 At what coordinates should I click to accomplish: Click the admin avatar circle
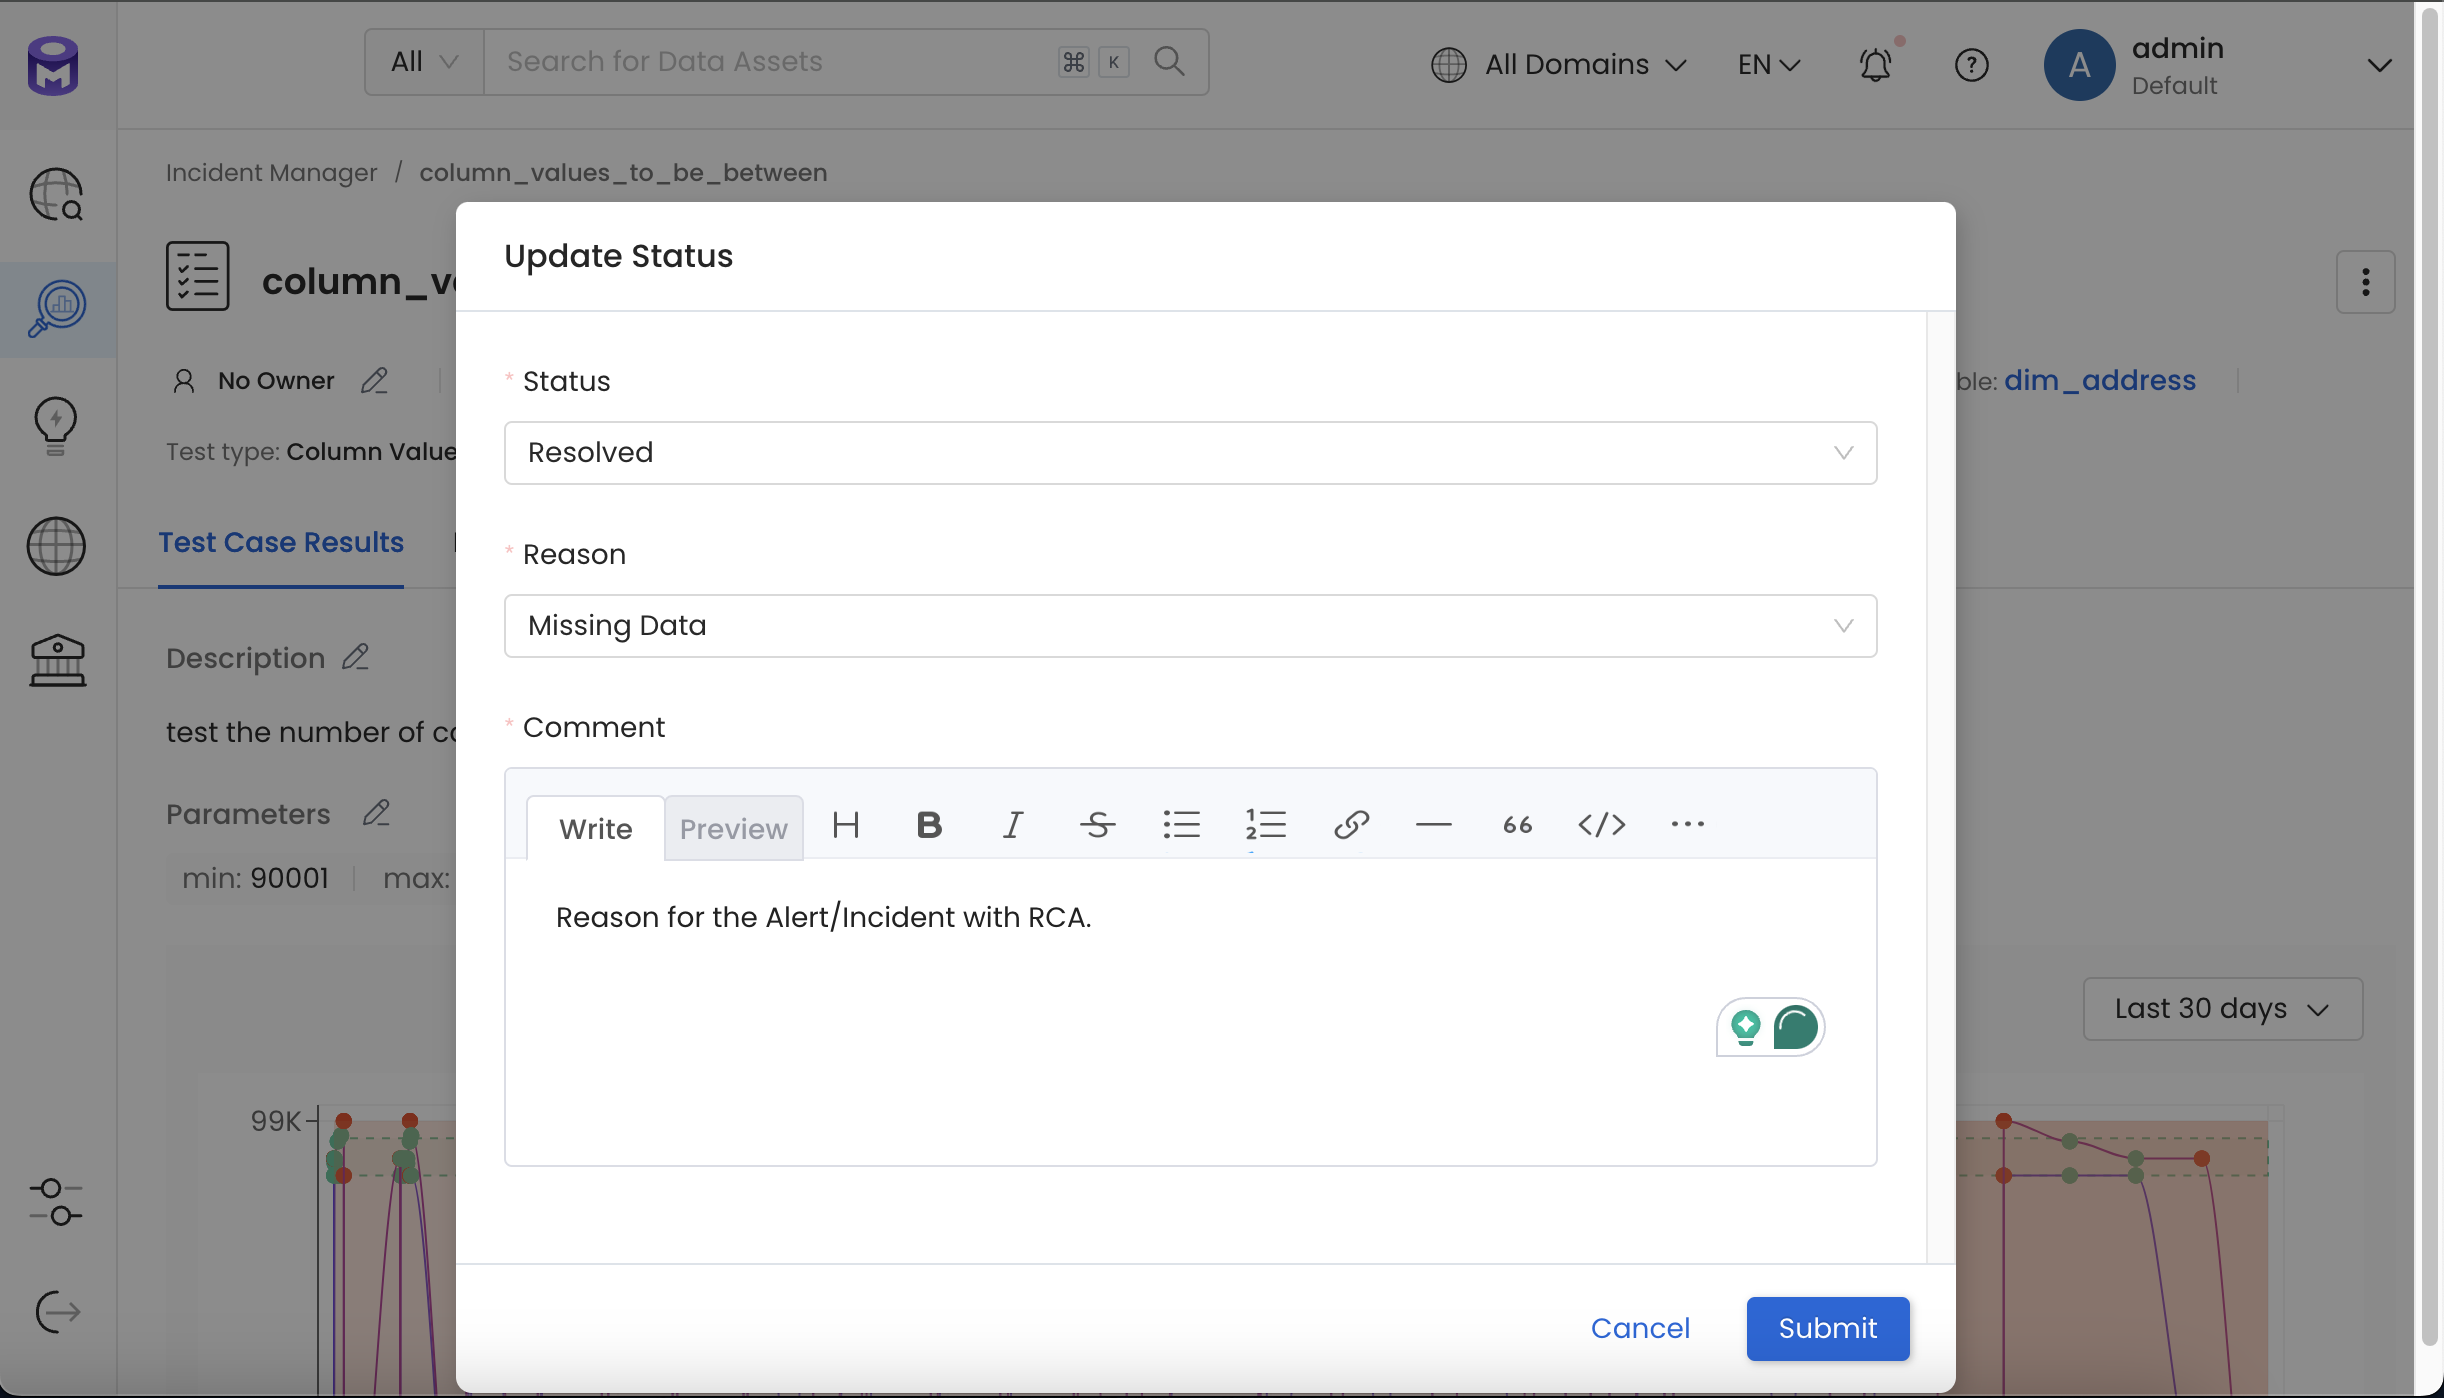[x=2079, y=65]
